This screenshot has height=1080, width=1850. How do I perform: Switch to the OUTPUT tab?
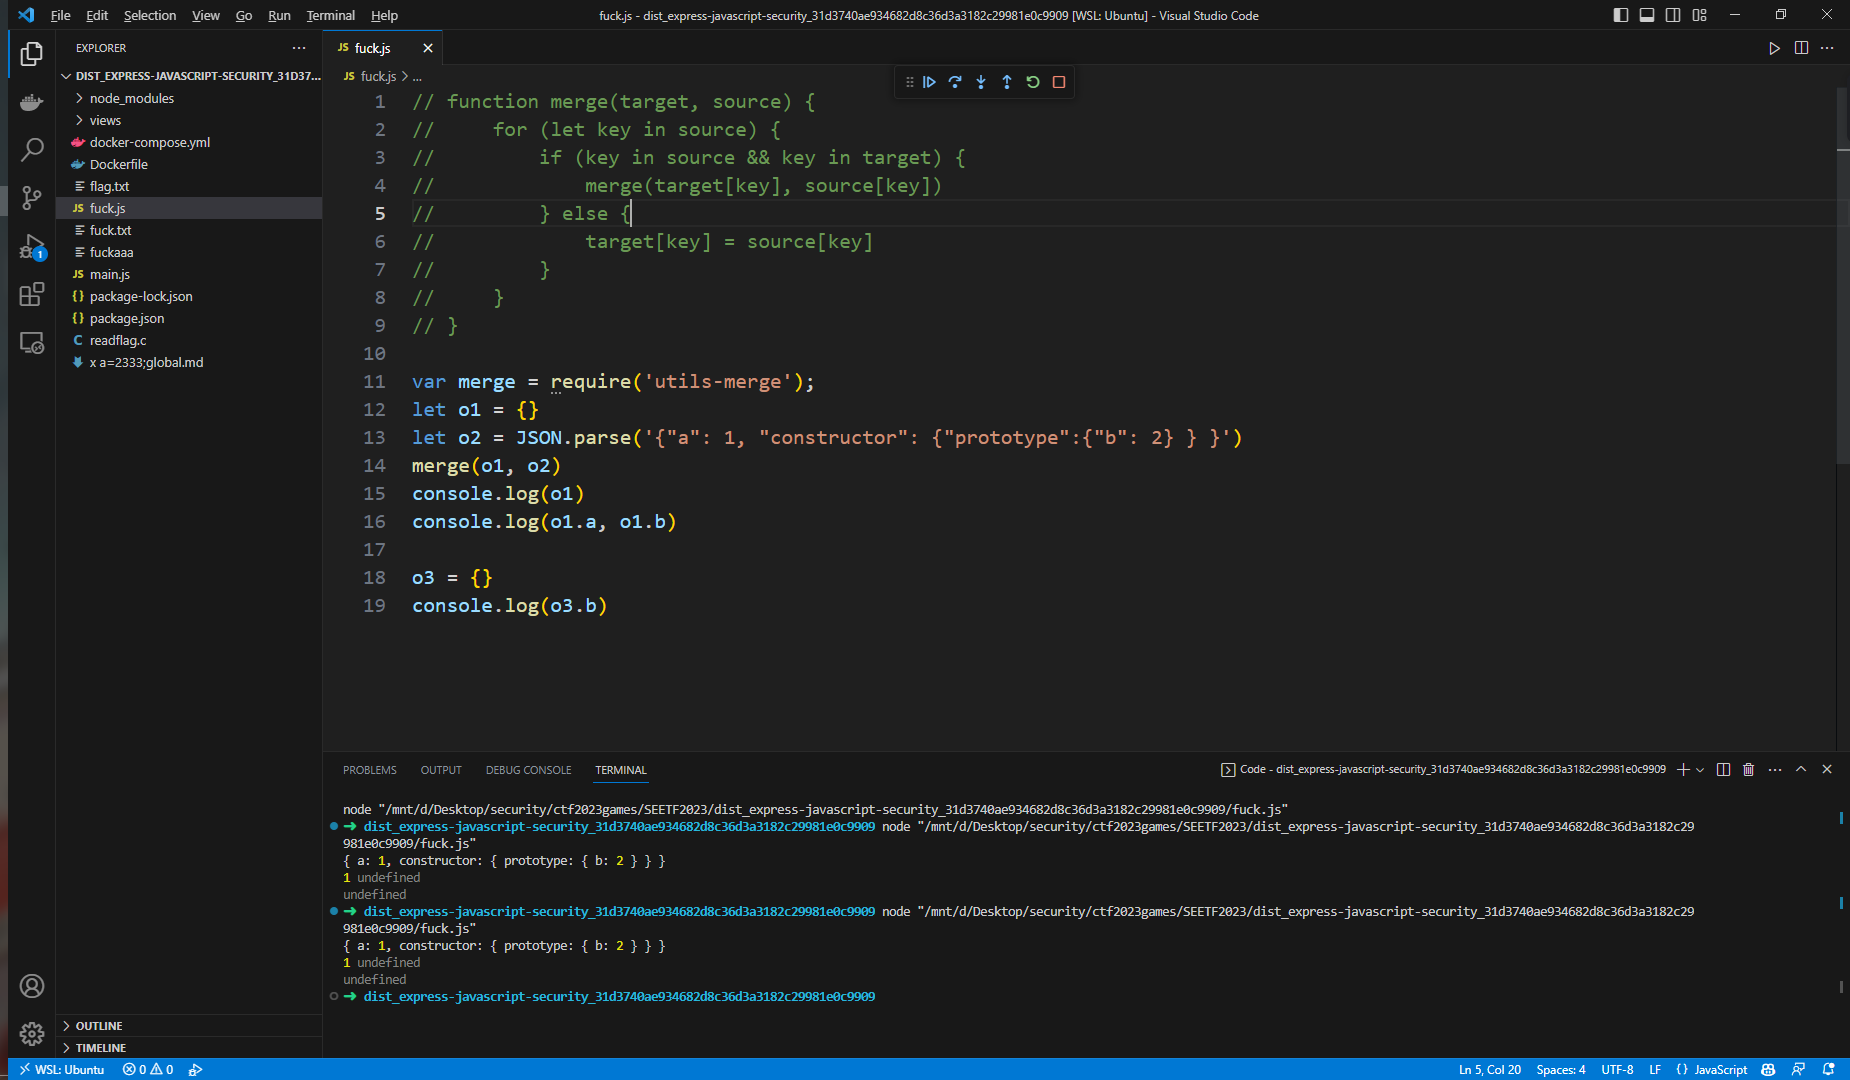click(x=441, y=770)
